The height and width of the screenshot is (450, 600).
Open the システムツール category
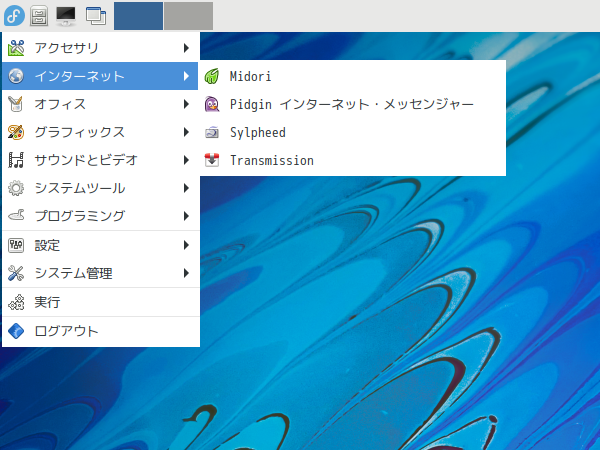tap(101, 188)
